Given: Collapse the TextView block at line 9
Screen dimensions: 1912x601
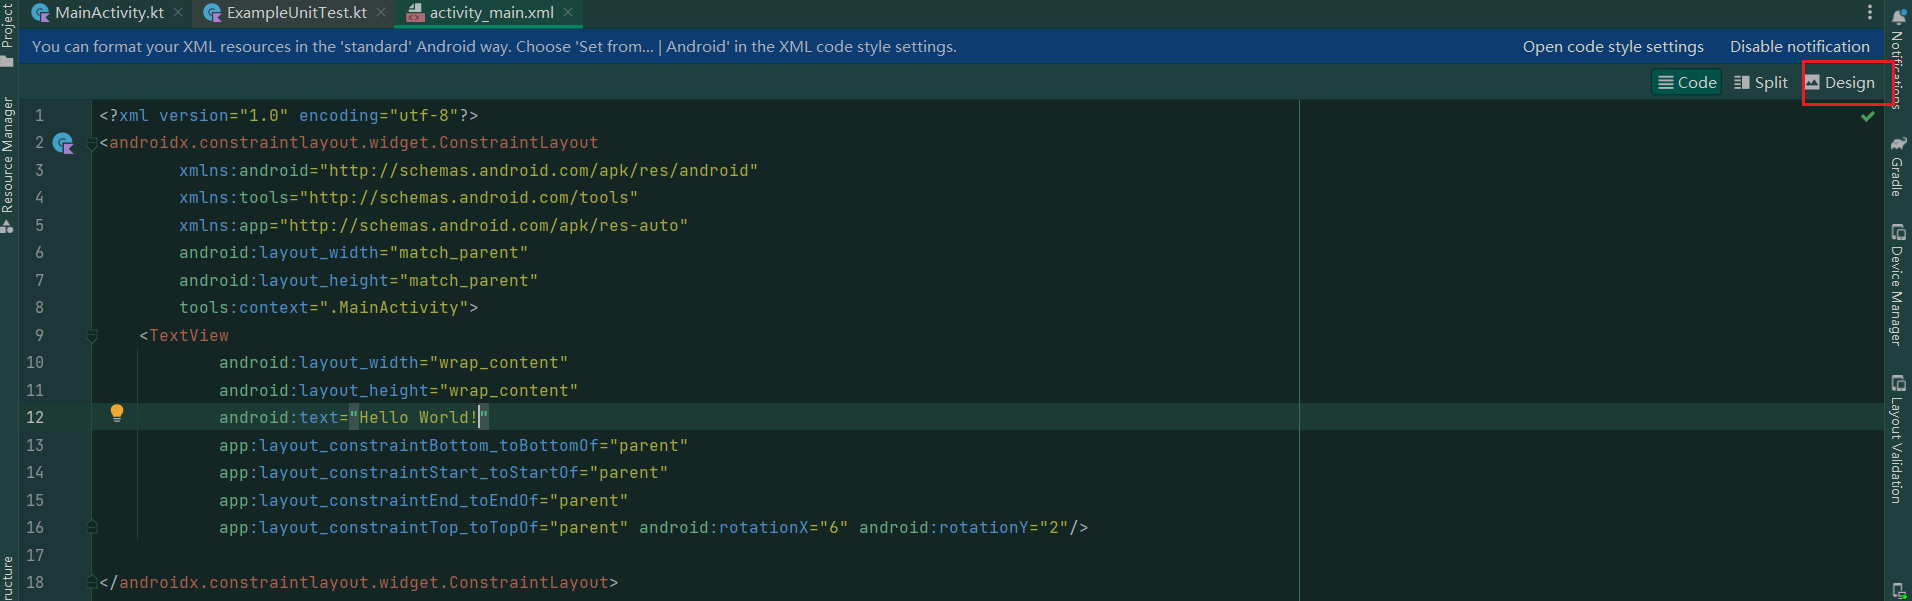Looking at the screenshot, I should pyautogui.click(x=92, y=336).
